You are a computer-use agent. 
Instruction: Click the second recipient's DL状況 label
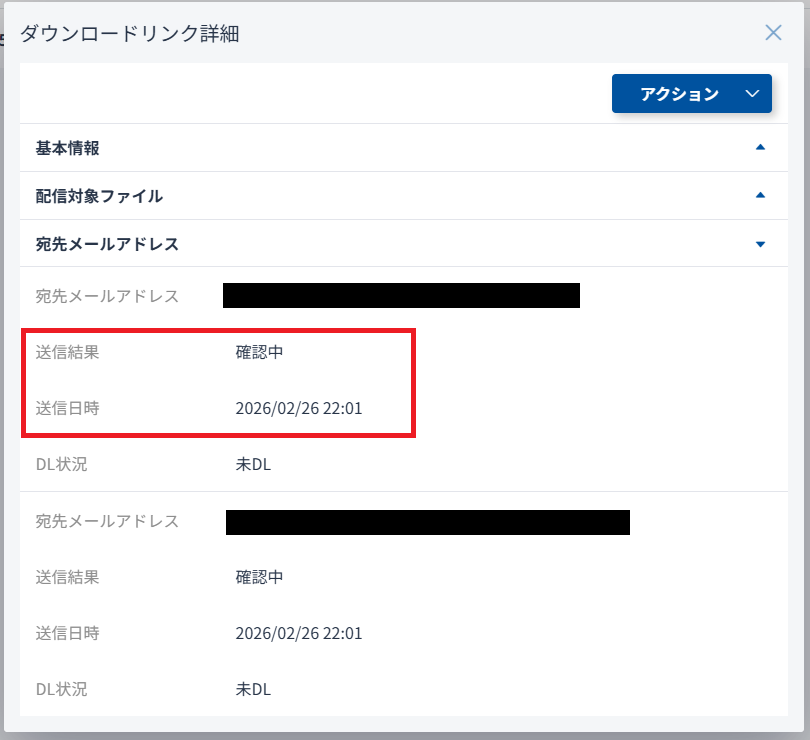(x=59, y=689)
